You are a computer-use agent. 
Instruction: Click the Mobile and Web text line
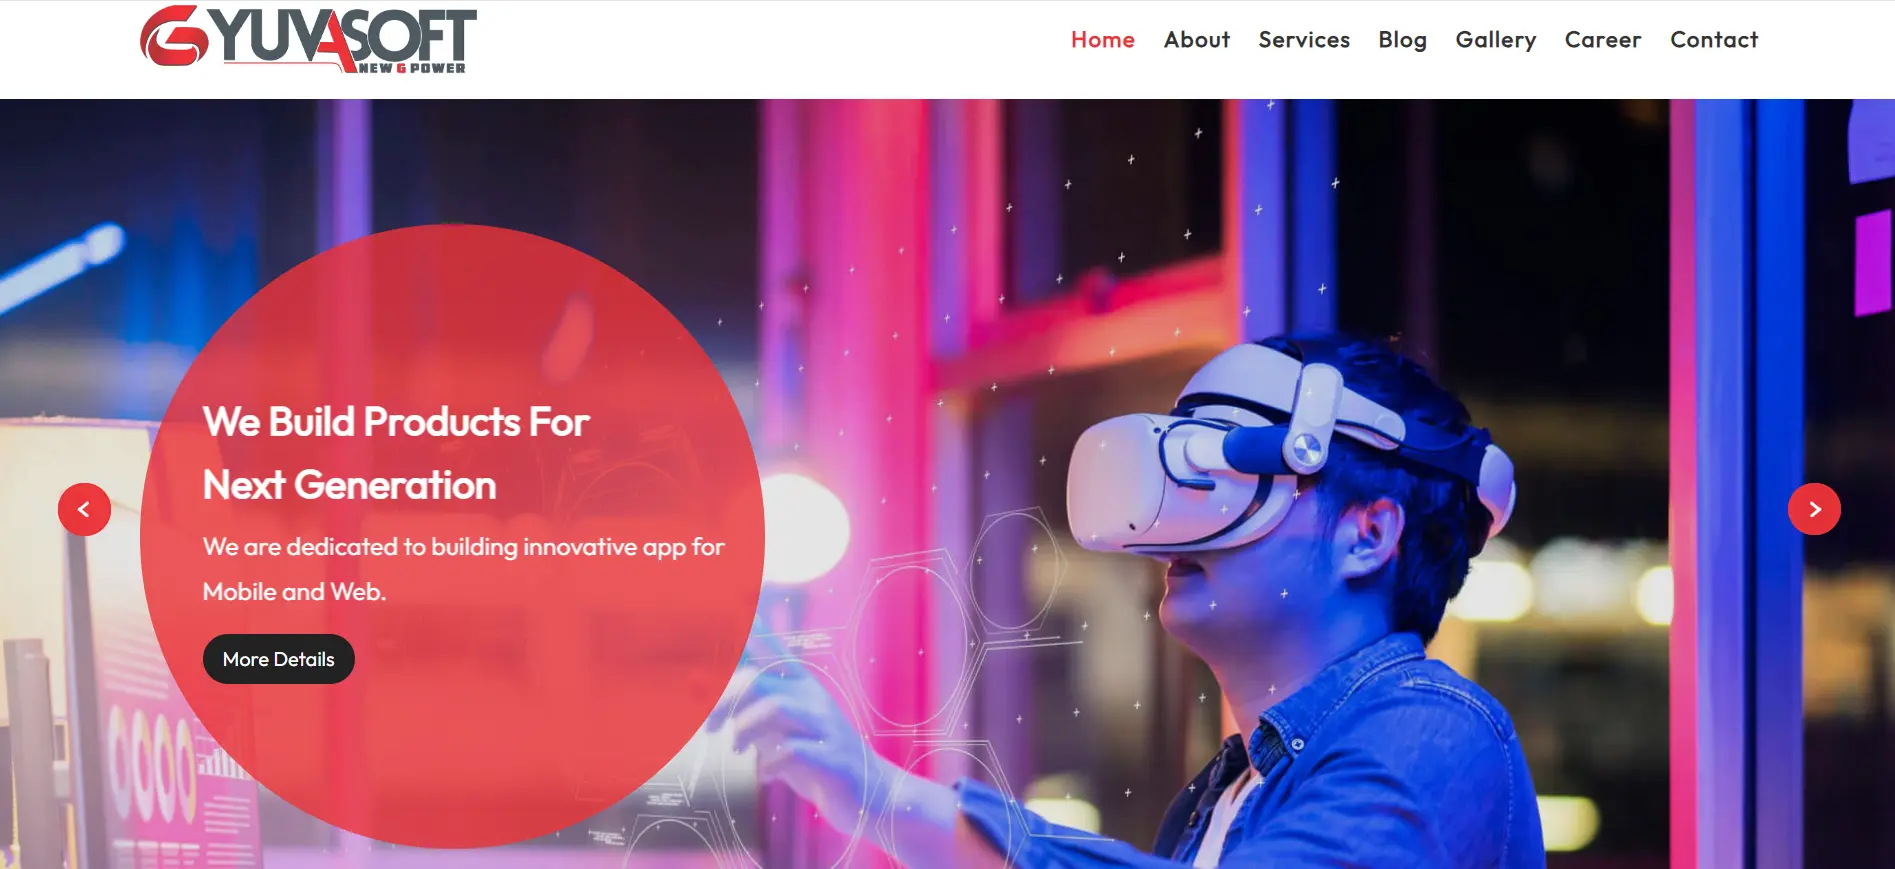coord(294,591)
